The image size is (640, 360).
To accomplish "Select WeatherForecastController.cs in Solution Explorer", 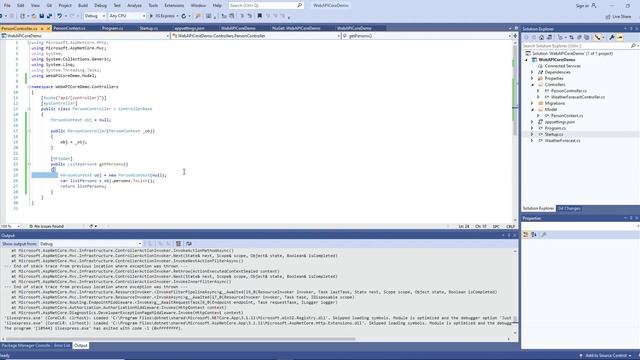I will [x=578, y=97].
